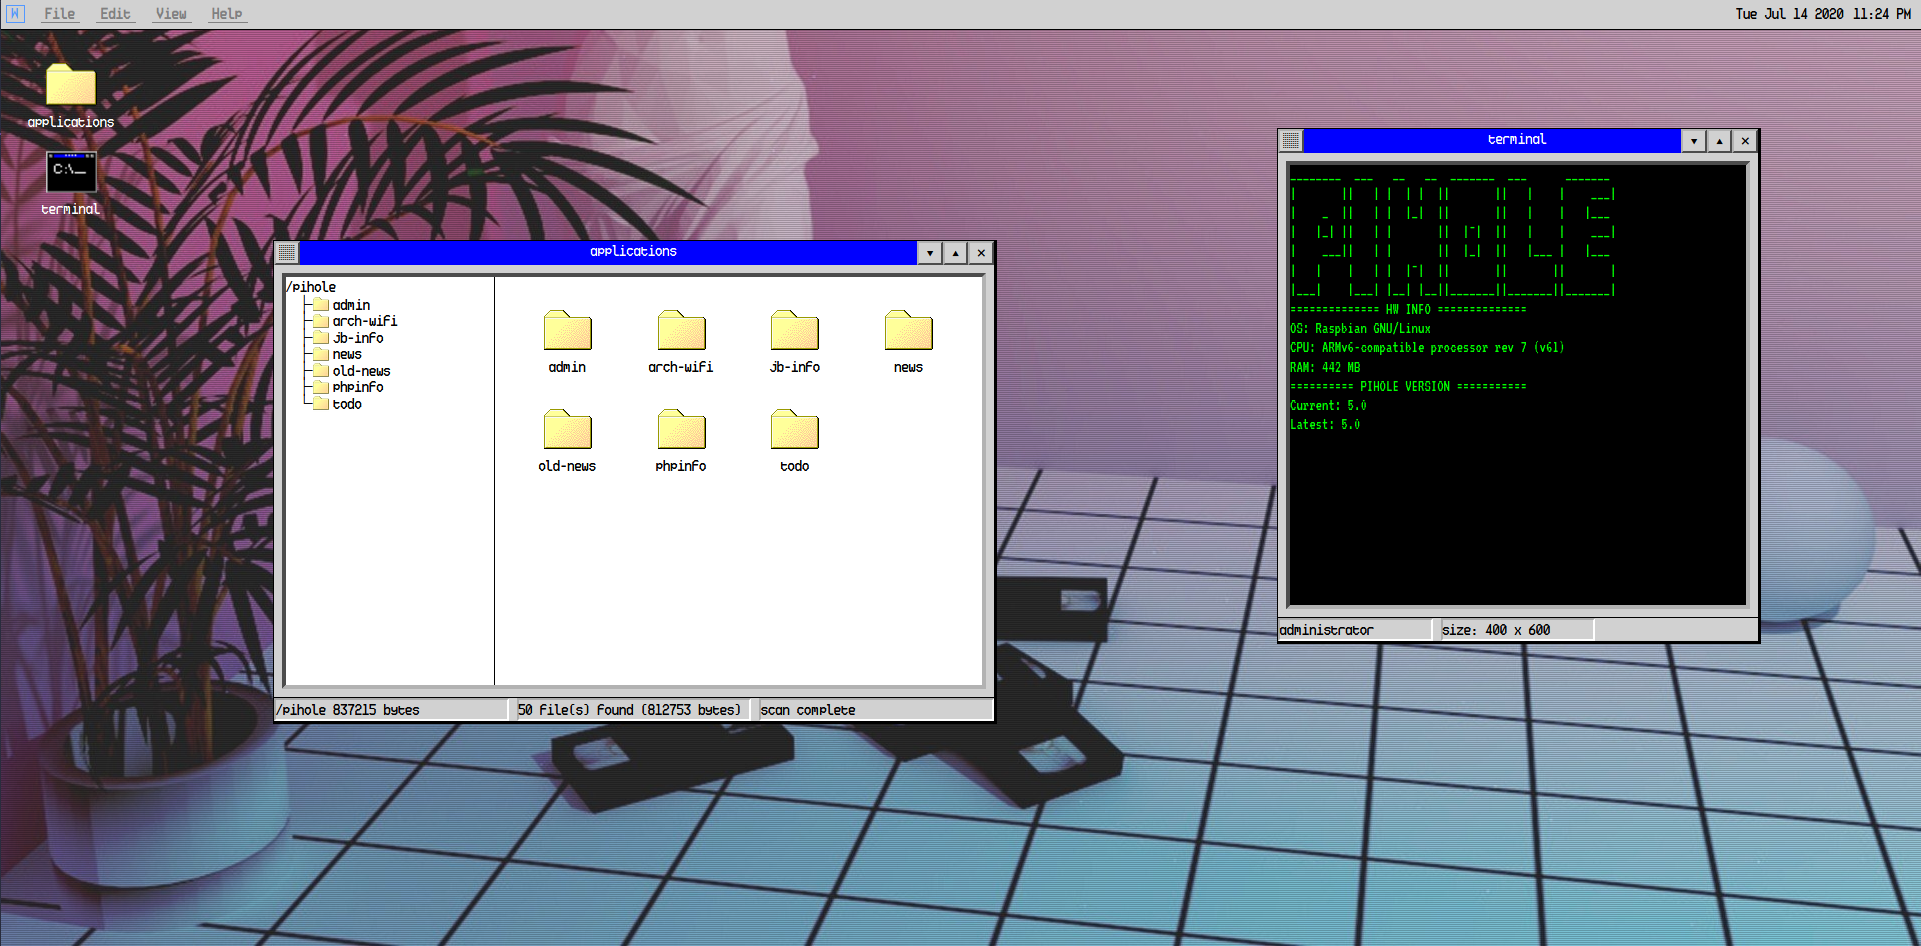Click the date and time clock
Screen dimensions: 1921x946
[1823, 14]
